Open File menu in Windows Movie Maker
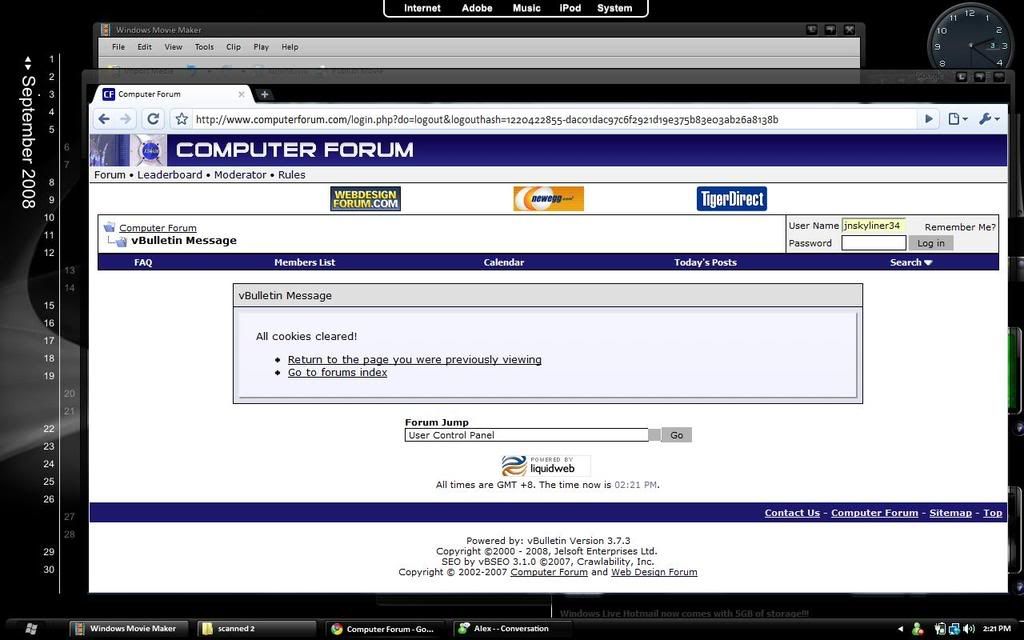This screenshot has width=1024, height=640. pos(118,47)
